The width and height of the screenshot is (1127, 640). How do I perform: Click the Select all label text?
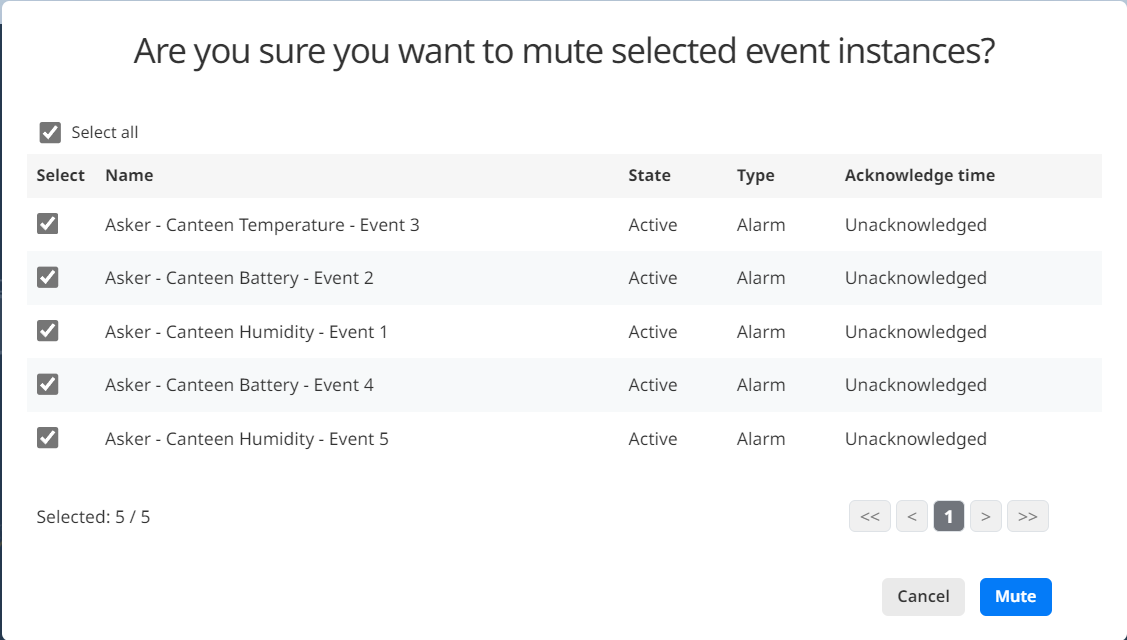pos(105,132)
